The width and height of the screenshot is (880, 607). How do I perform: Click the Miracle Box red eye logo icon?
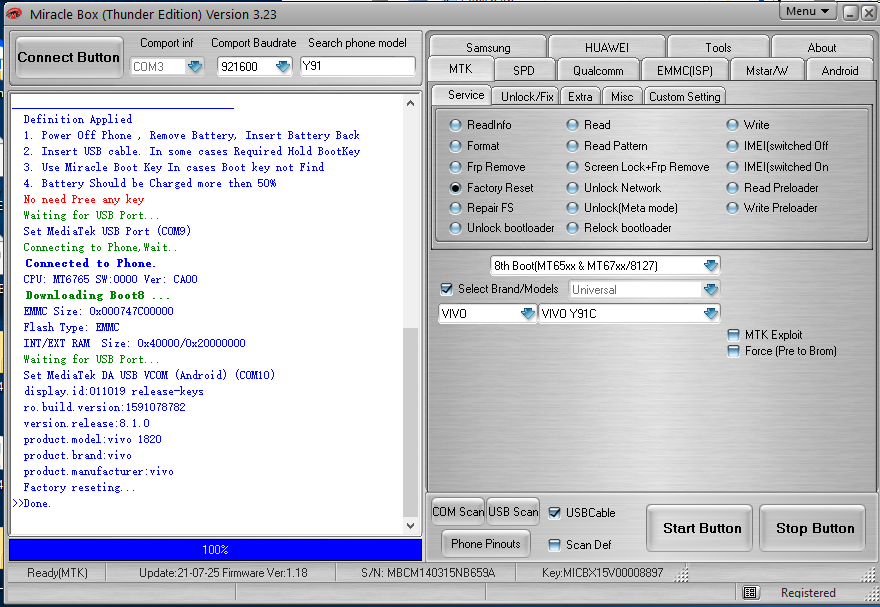point(13,14)
